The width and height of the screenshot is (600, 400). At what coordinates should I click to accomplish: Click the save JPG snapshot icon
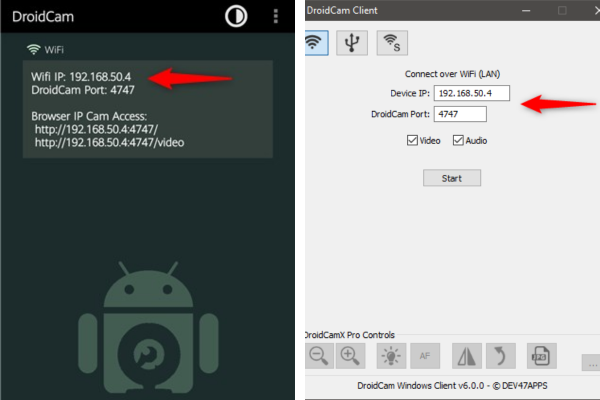point(541,356)
